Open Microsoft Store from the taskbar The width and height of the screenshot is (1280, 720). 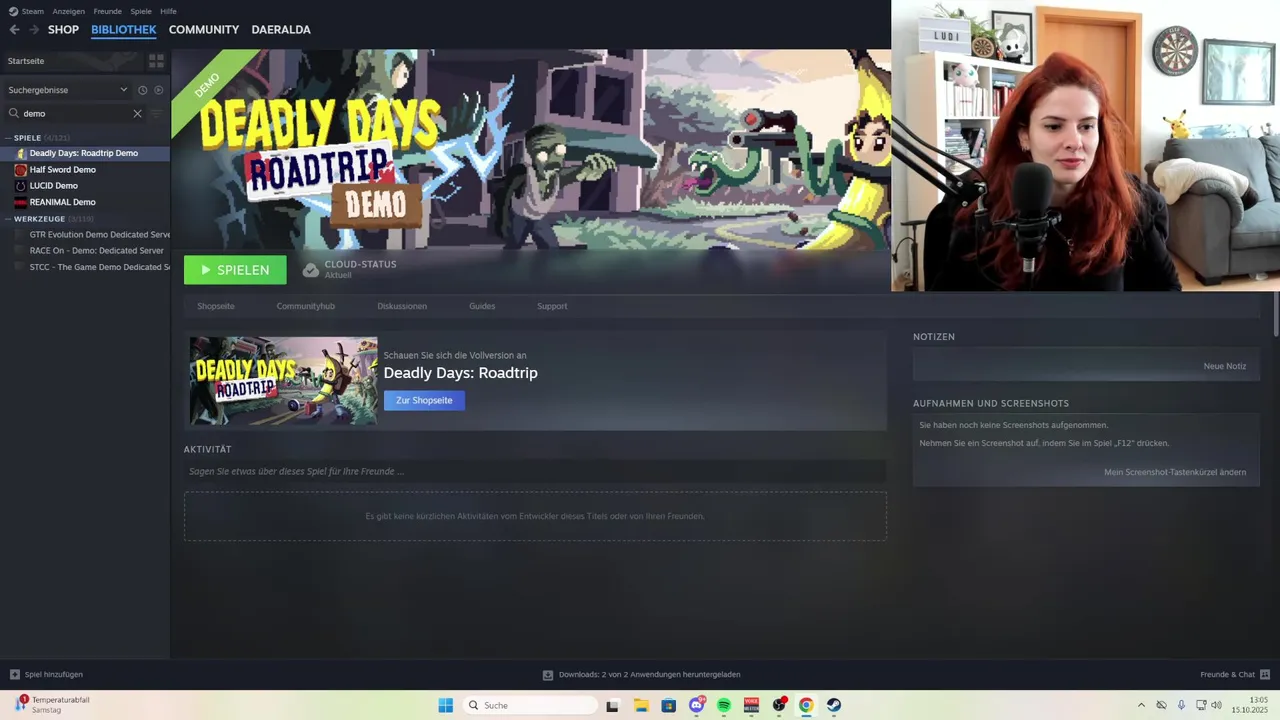coord(669,705)
